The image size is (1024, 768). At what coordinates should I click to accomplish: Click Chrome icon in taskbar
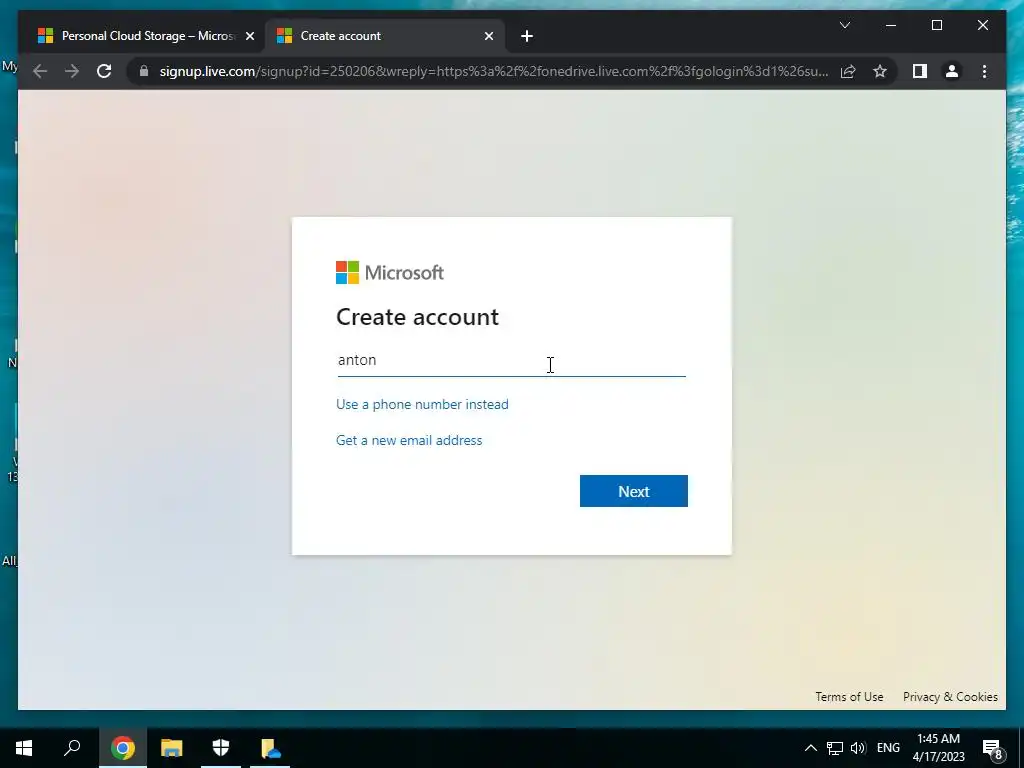coord(123,748)
